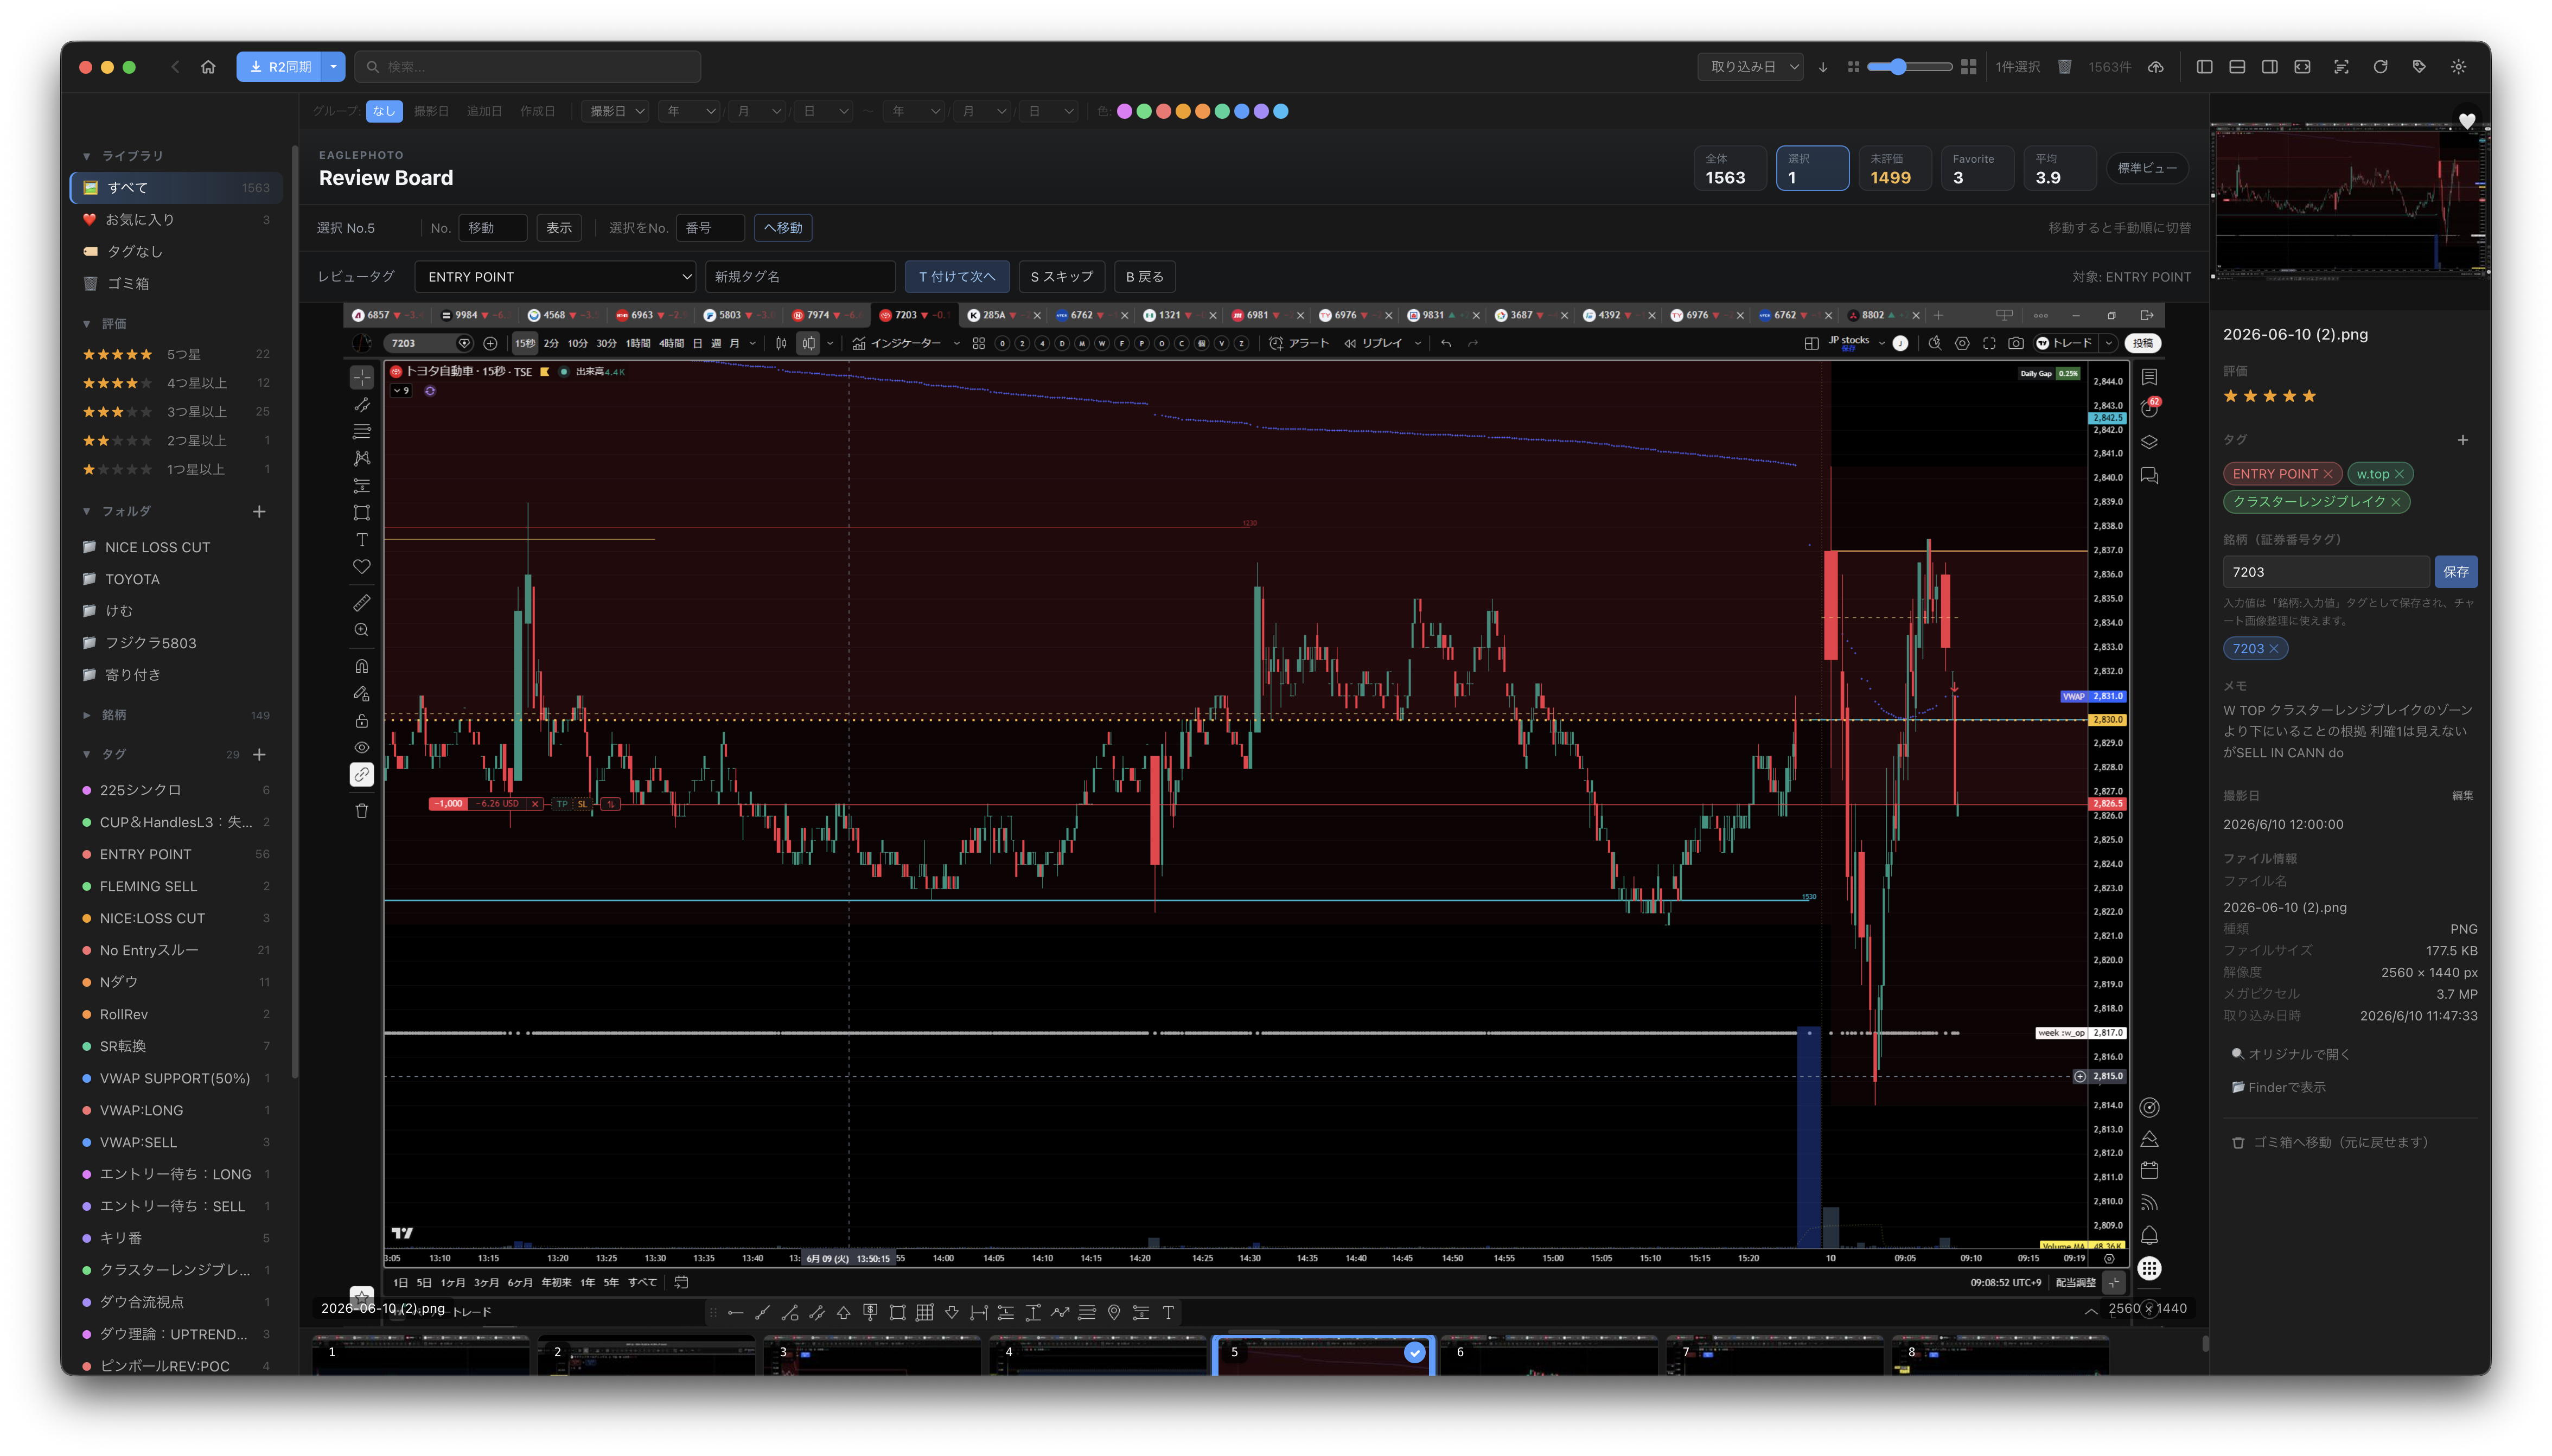The width and height of the screenshot is (2552, 1456).
Task: Select the trend line drawing tool
Action: 362,405
